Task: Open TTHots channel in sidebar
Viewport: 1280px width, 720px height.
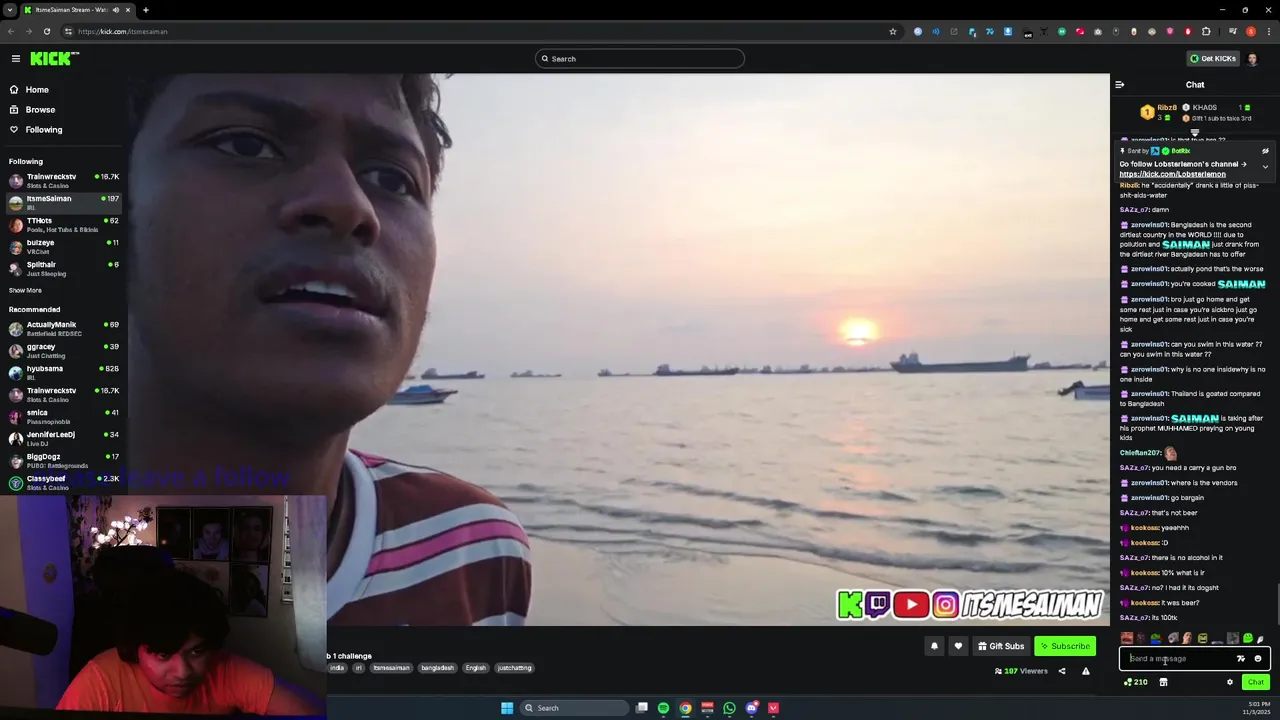Action: [63, 225]
